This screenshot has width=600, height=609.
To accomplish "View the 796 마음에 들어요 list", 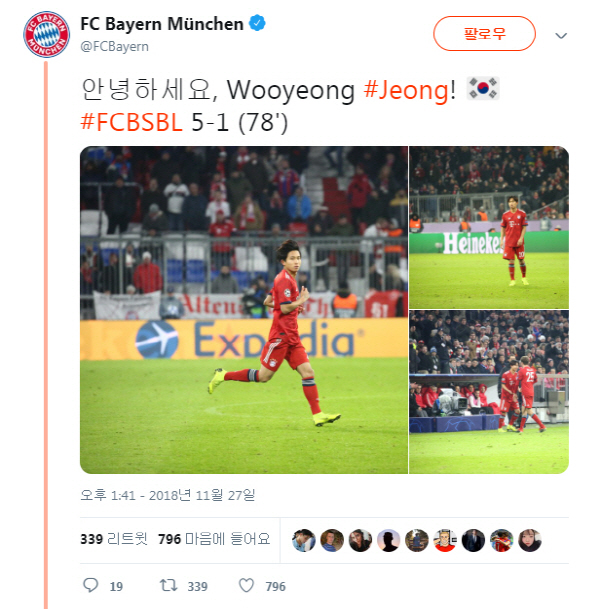I will (214, 539).
